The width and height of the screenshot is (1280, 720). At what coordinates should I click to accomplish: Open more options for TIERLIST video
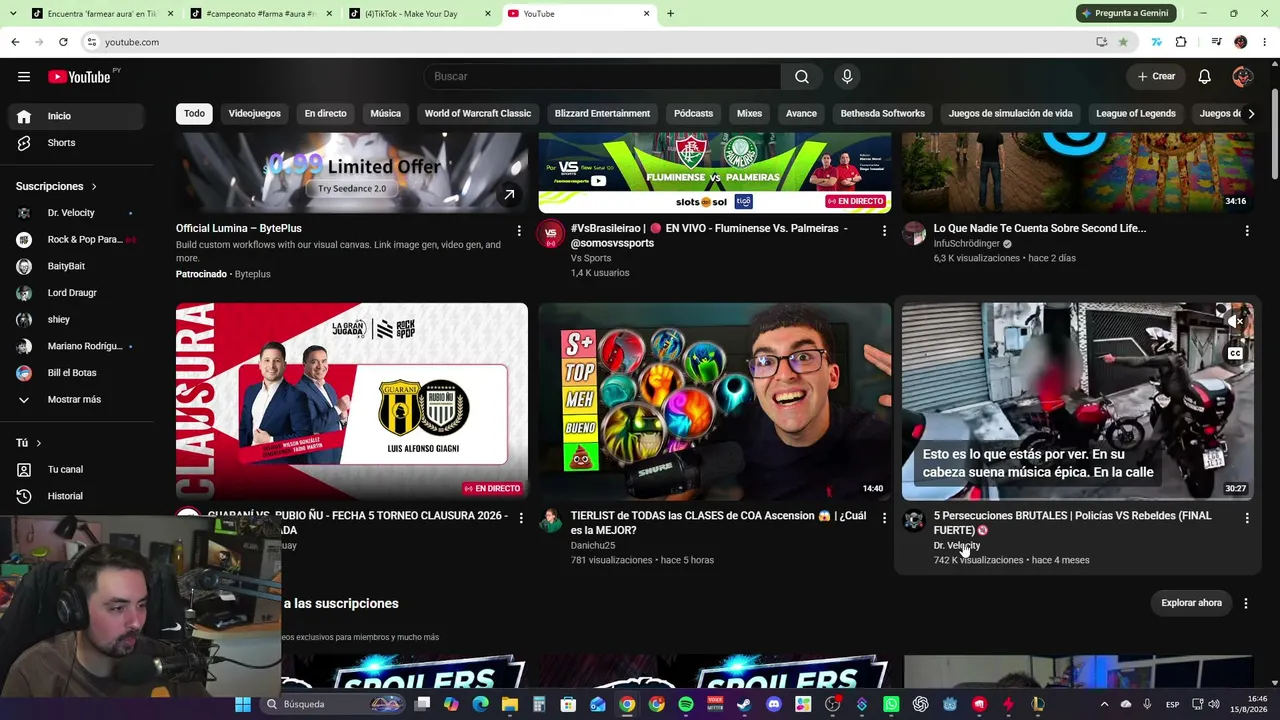pos(884,518)
